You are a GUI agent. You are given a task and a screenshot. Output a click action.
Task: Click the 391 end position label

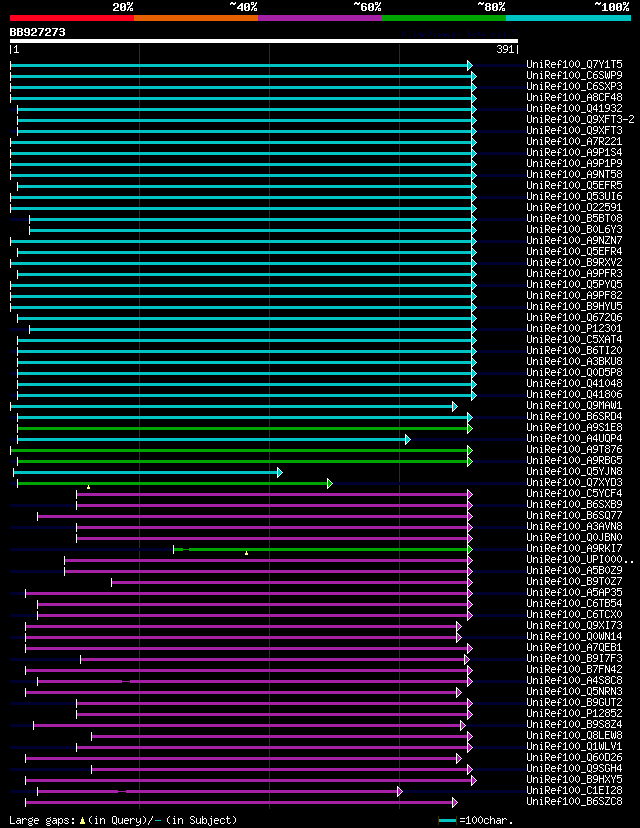tap(506, 50)
